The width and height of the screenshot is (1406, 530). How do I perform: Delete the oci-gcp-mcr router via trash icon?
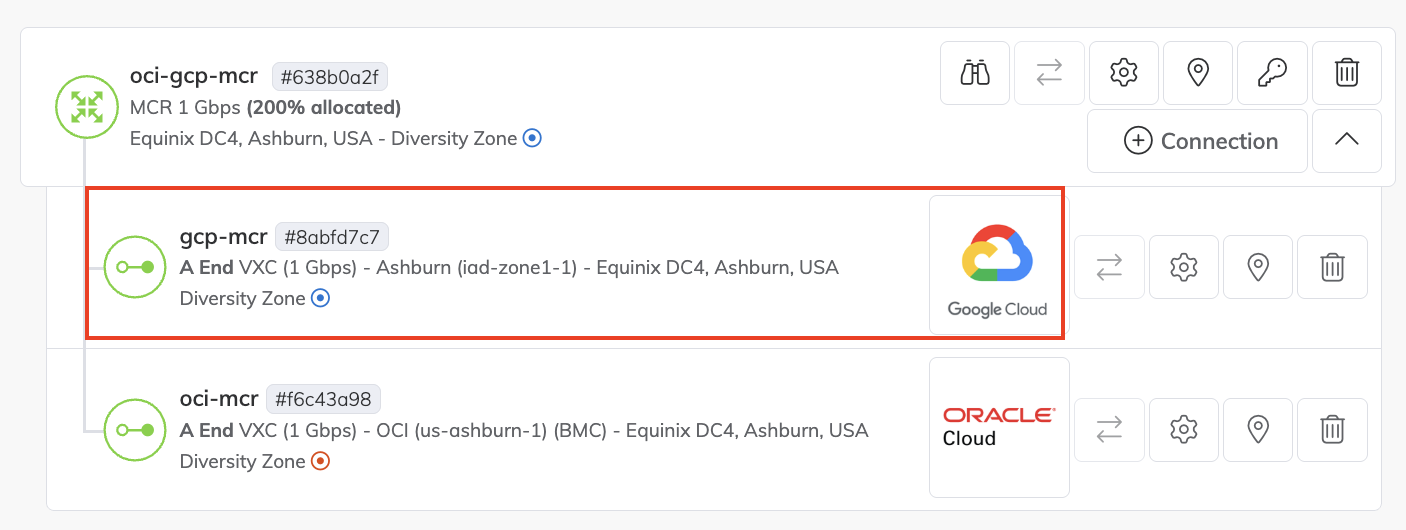coord(1347,73)
